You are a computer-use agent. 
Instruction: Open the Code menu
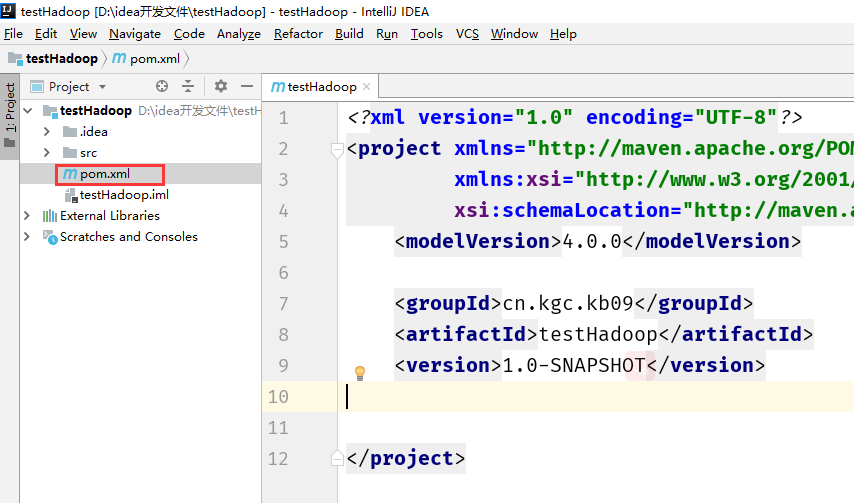point(189,34)
